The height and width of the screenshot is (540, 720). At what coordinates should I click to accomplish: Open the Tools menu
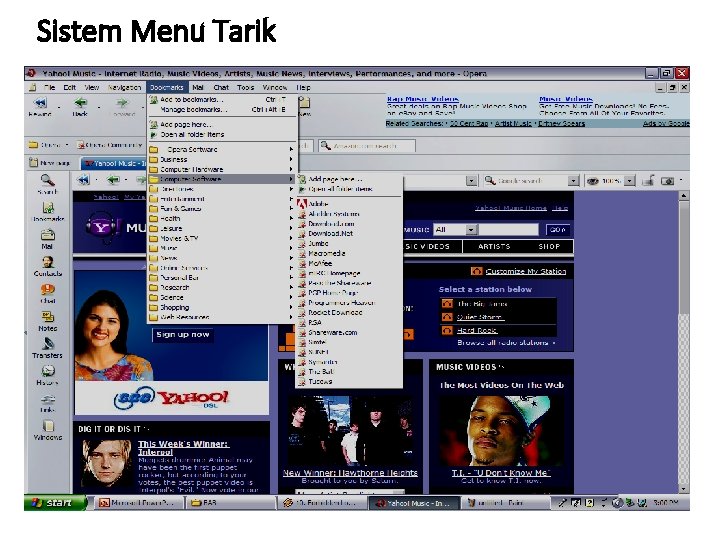click(x=245, y=87)
